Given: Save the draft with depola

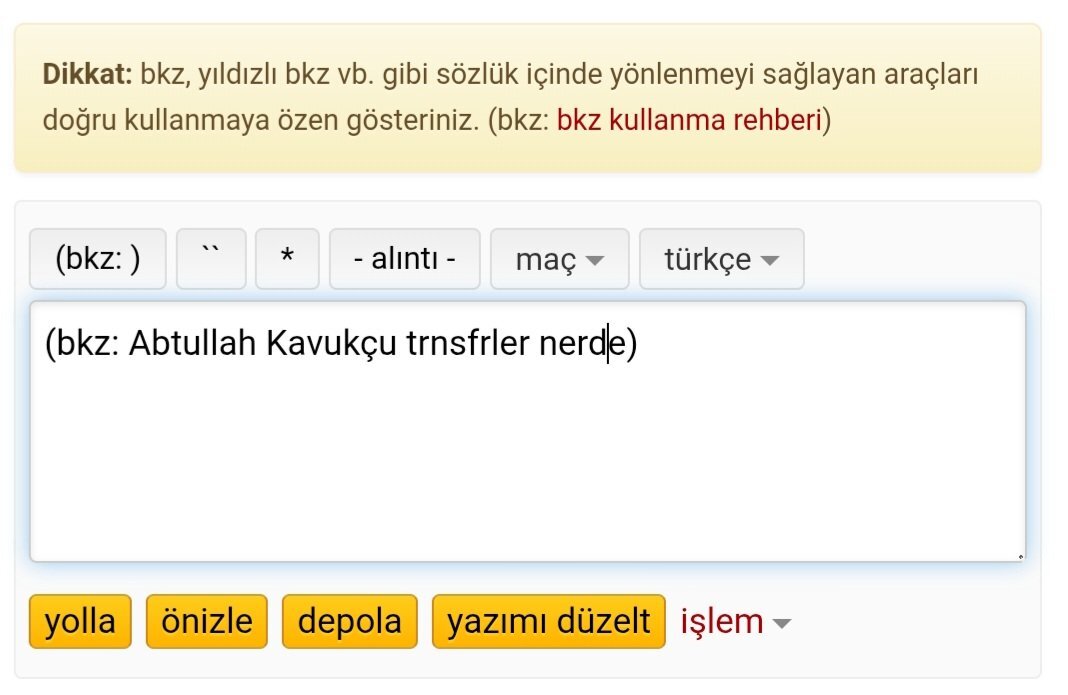Looking at the screenshot, I should [x=349, y=622].
